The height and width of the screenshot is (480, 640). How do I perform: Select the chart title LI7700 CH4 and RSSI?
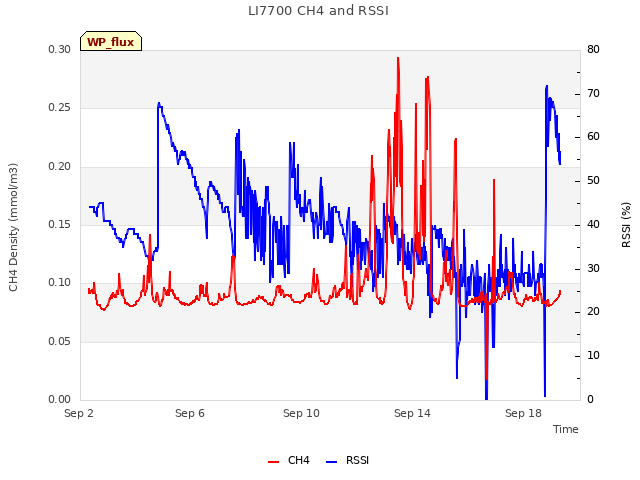point(318,11)
